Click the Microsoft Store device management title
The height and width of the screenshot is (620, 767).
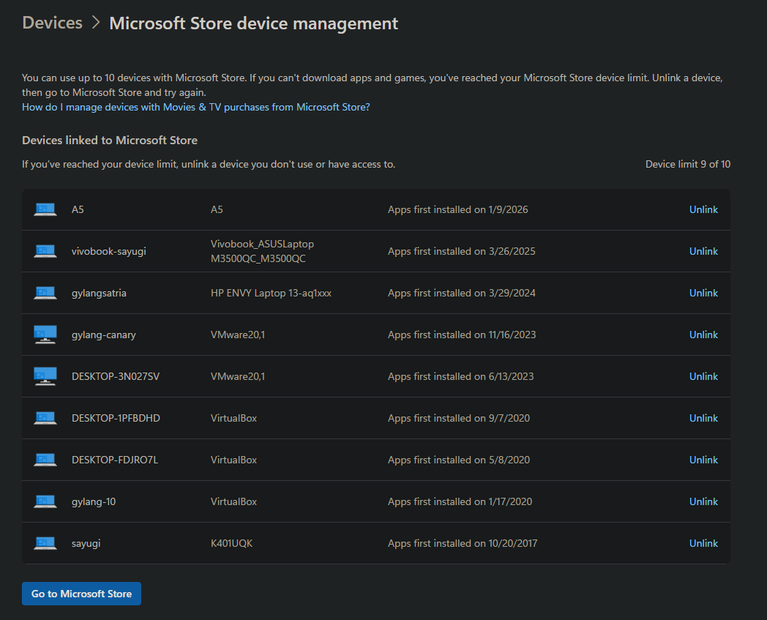253,23
